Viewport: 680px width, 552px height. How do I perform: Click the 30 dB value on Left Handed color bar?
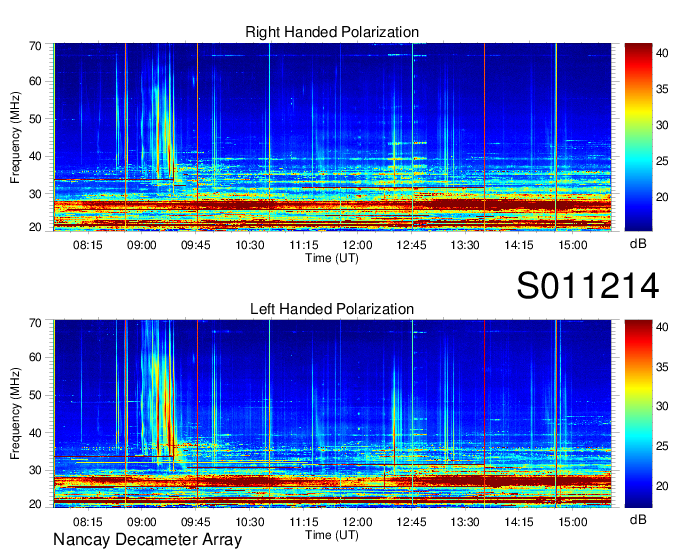point(662,406)
